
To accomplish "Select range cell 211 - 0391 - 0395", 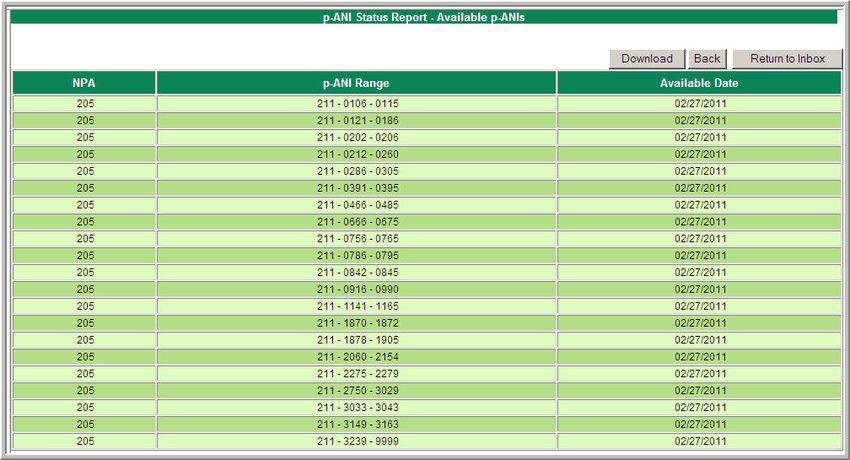I will (x=357, y=188).
